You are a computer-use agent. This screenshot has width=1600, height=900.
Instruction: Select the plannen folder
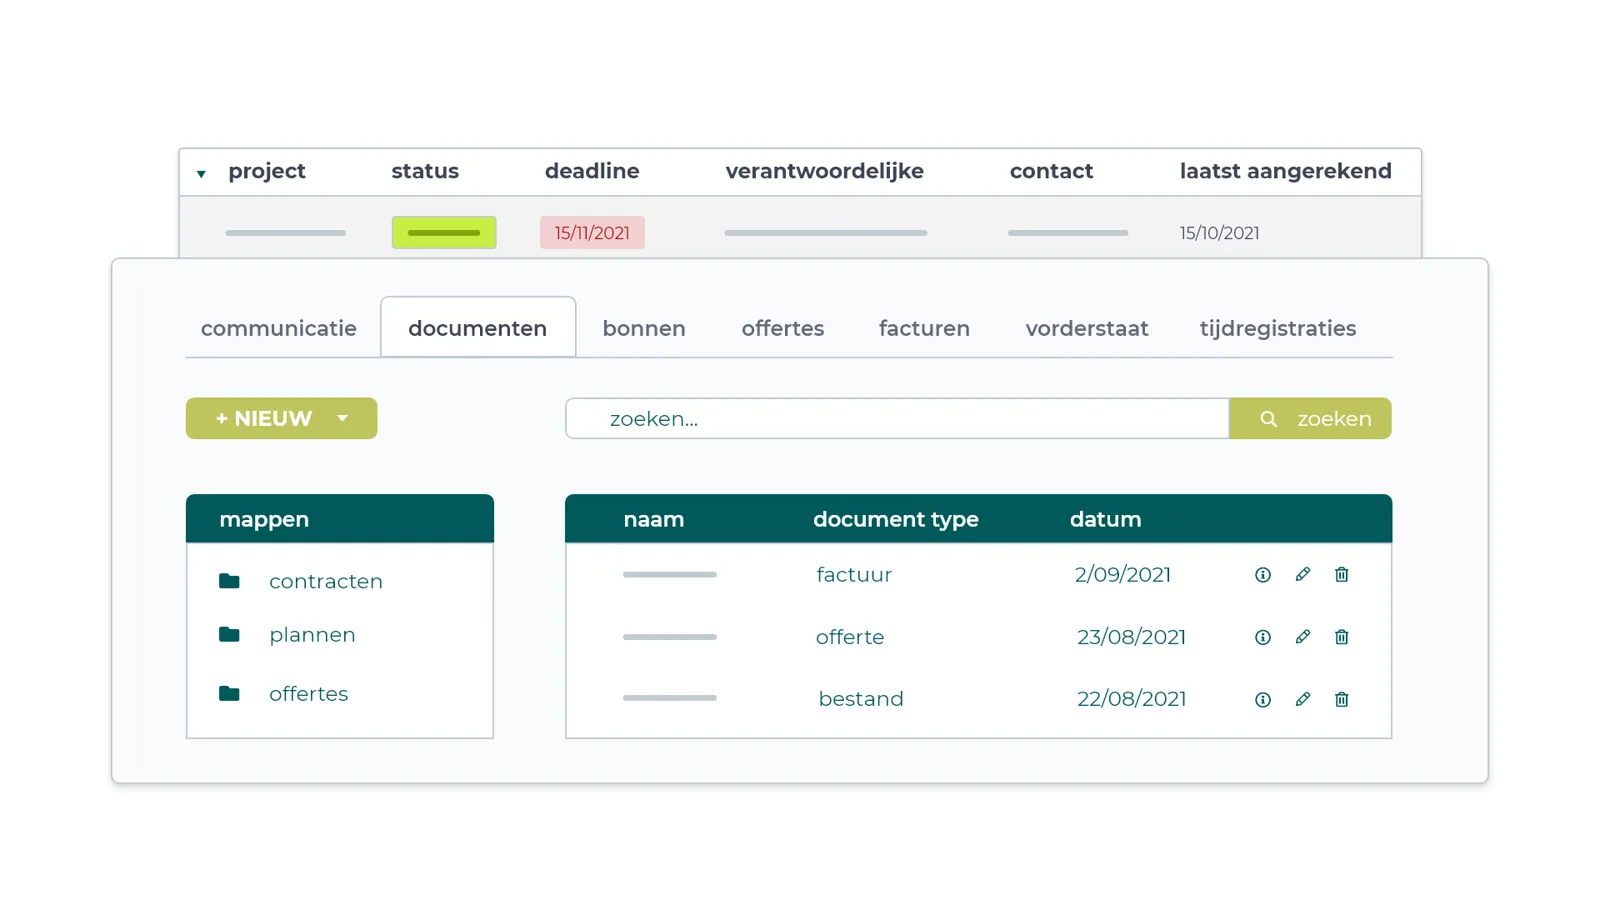coord(312,635)
